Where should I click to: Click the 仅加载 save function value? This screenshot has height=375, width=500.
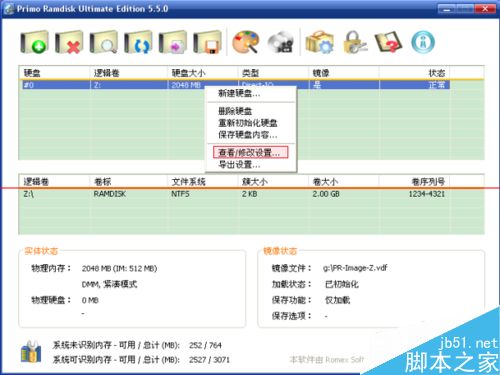pyautogui.click(x=337, y=300)
